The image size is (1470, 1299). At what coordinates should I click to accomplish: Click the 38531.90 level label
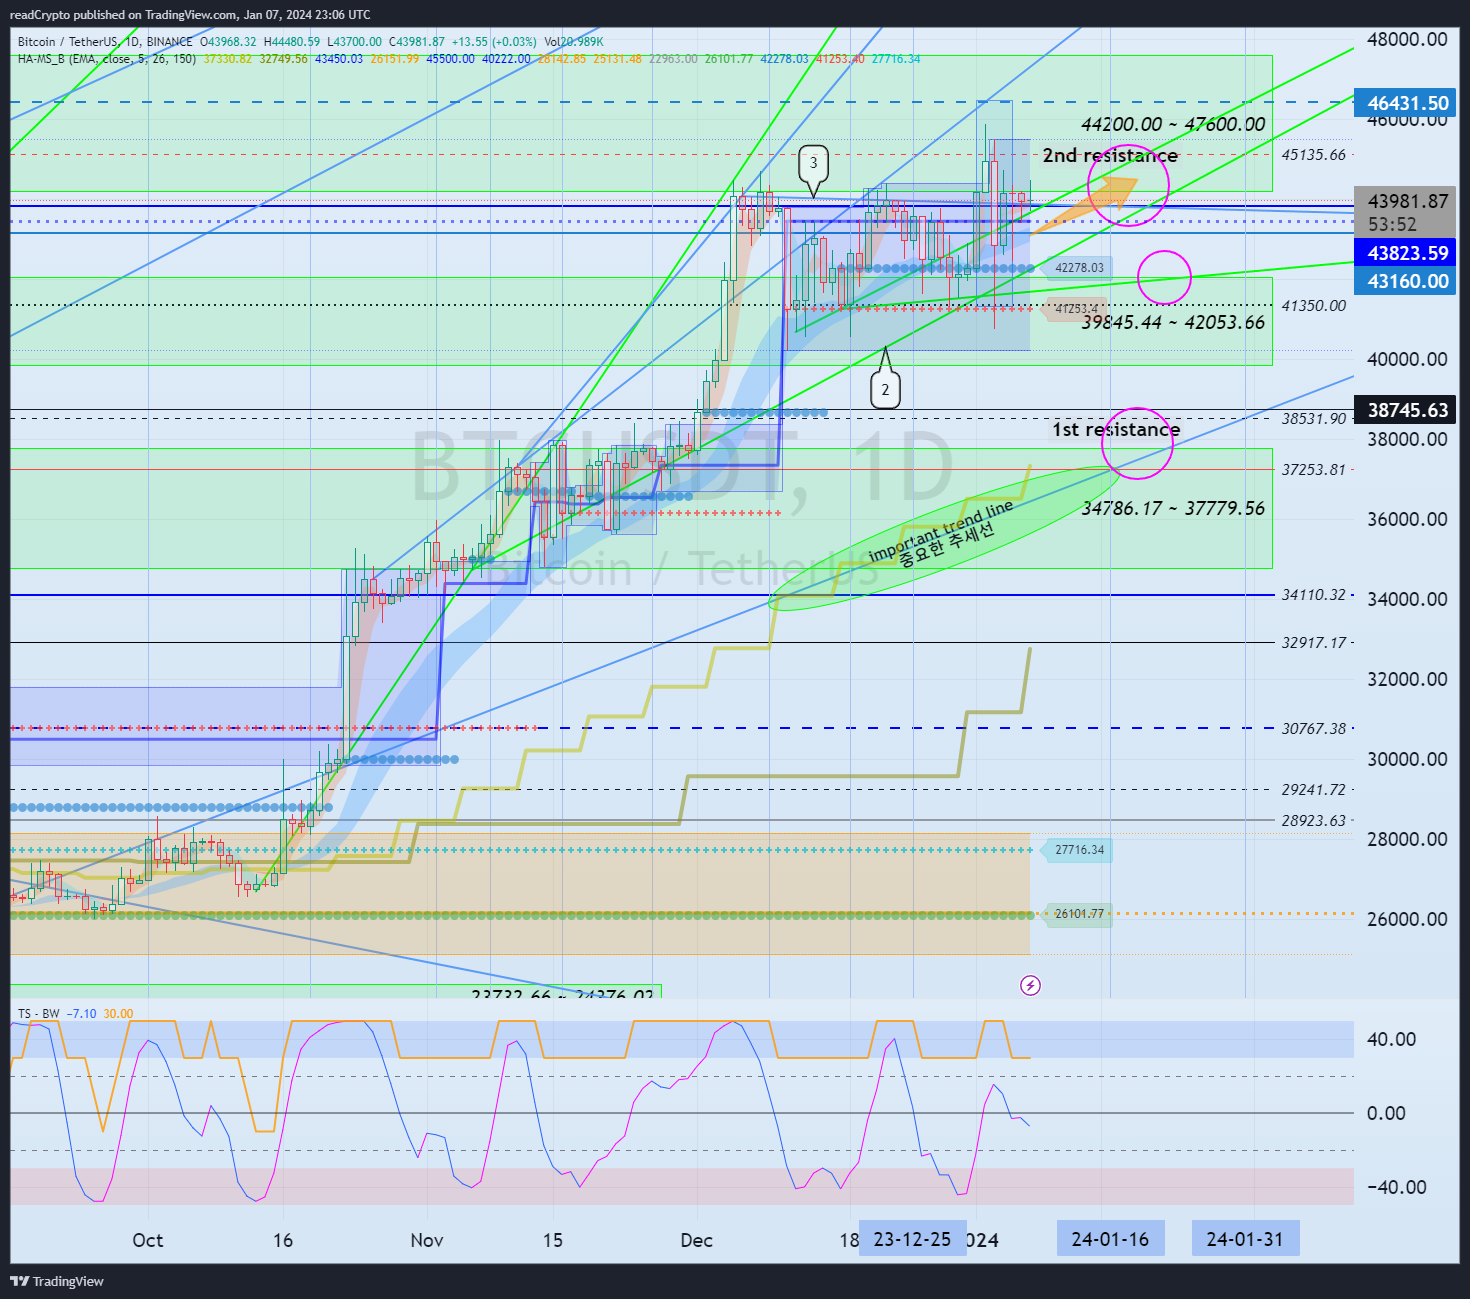click(1314, 419)
